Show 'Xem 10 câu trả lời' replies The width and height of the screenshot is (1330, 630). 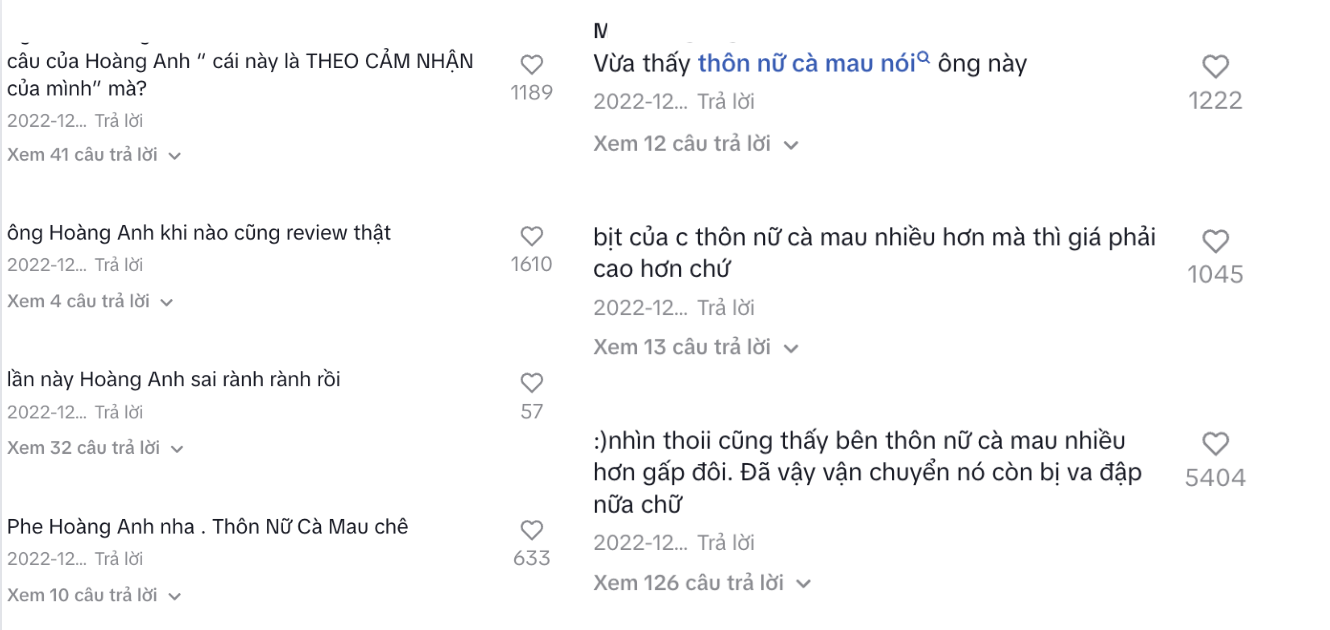93,595
